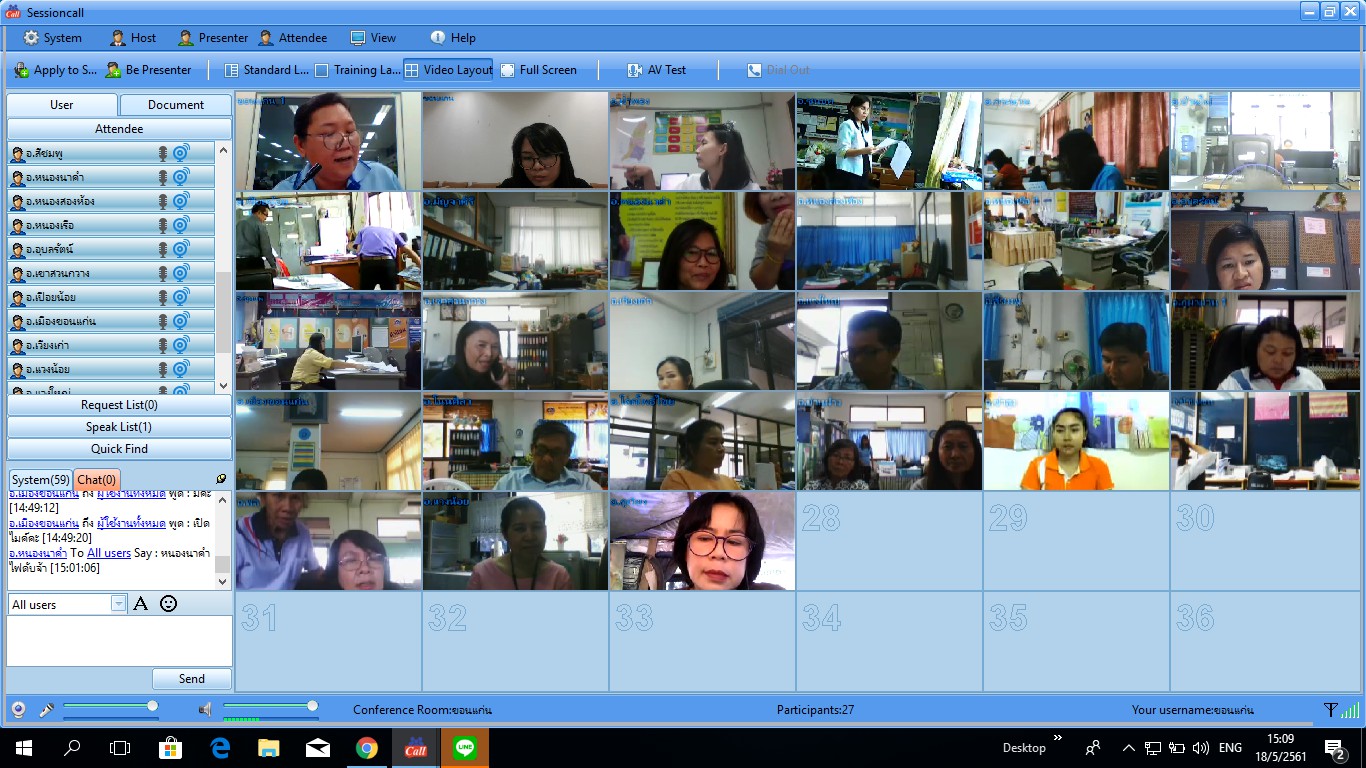Click the speaker mute icon
Image resolution: width=1366 pixels, height=768 pixels.
click(x=205, y=710)
